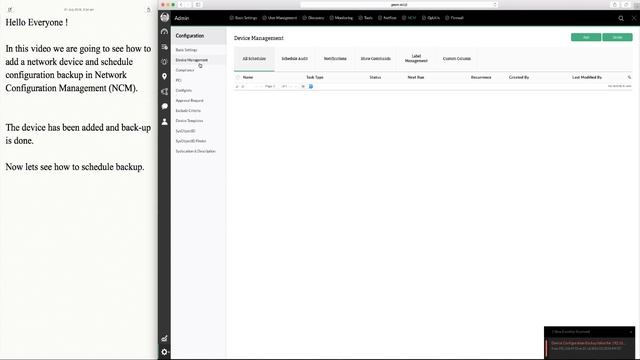Sort by Status column header
This screenshot has height=360, width=640.
[x=375, y=77]
